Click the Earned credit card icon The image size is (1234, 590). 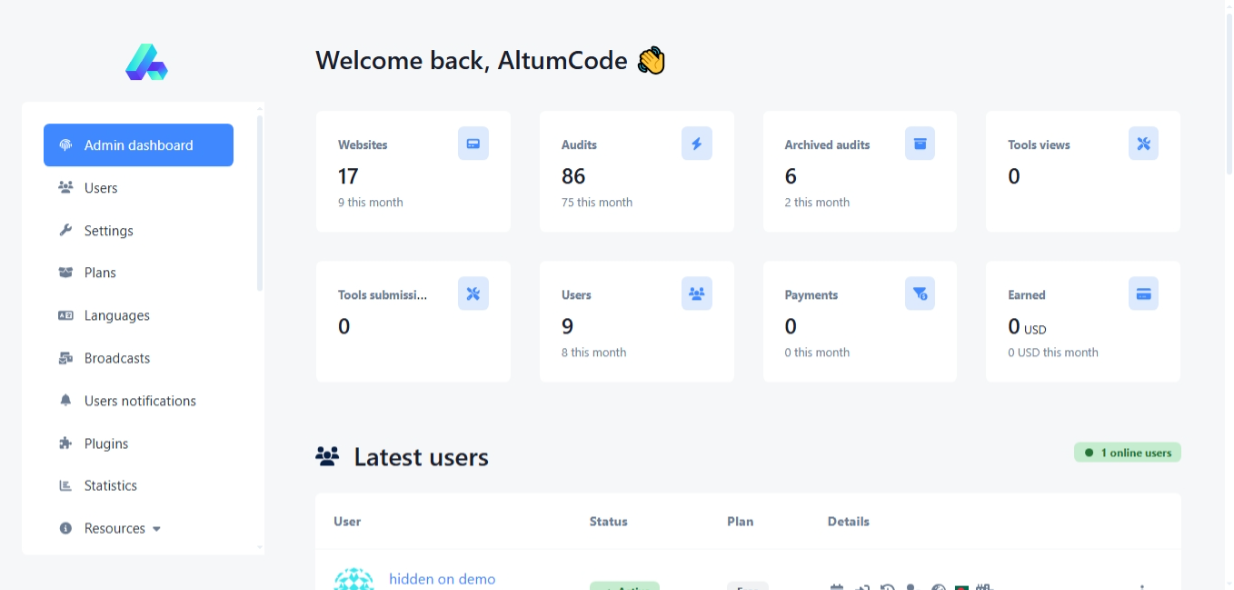coord(1143,294)
